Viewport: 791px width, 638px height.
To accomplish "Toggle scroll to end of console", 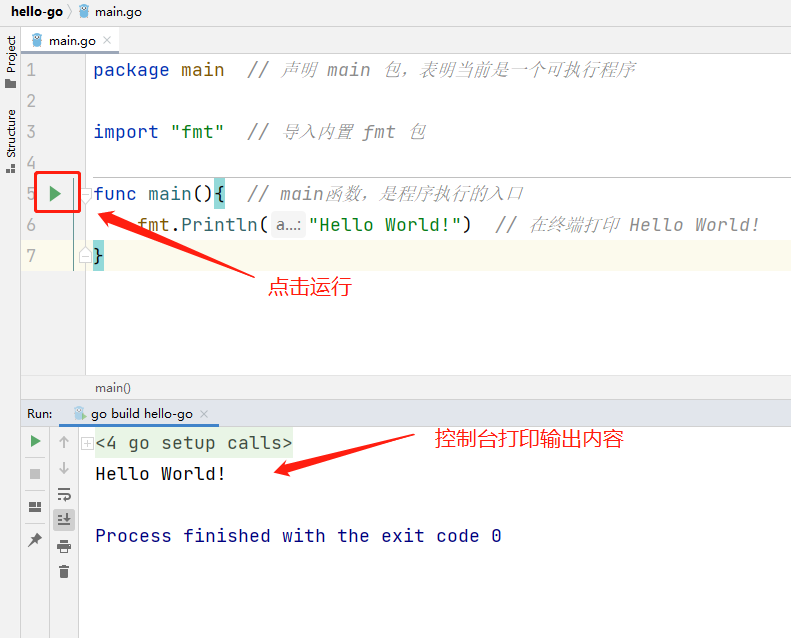I will pyautogui.click(x=64, y=519).
